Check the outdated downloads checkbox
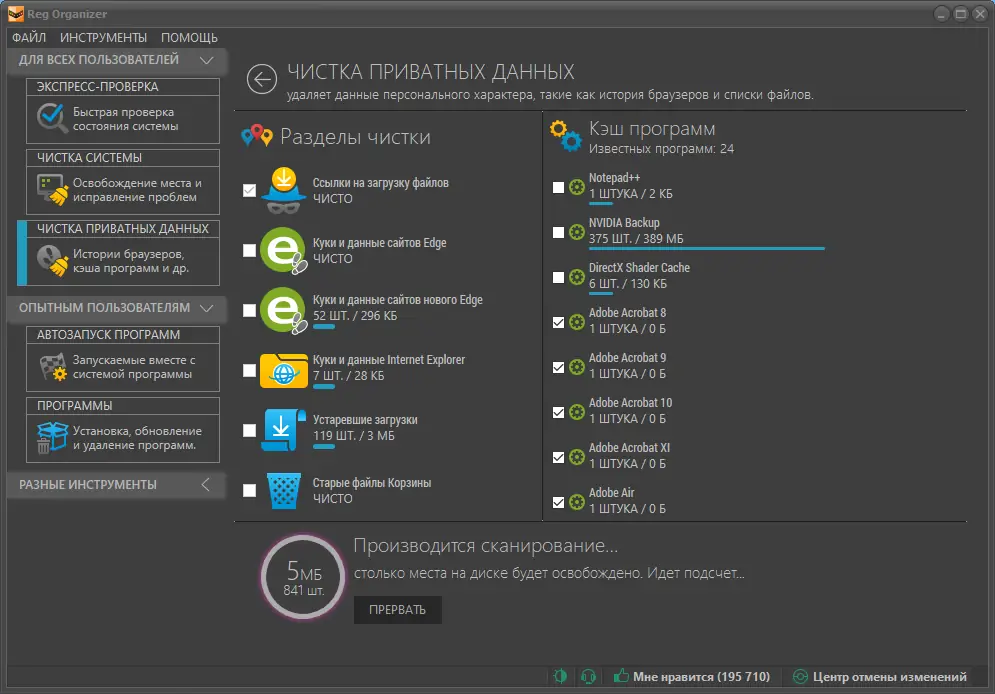This screenshot has height=694, width=995. pos(249,430)
